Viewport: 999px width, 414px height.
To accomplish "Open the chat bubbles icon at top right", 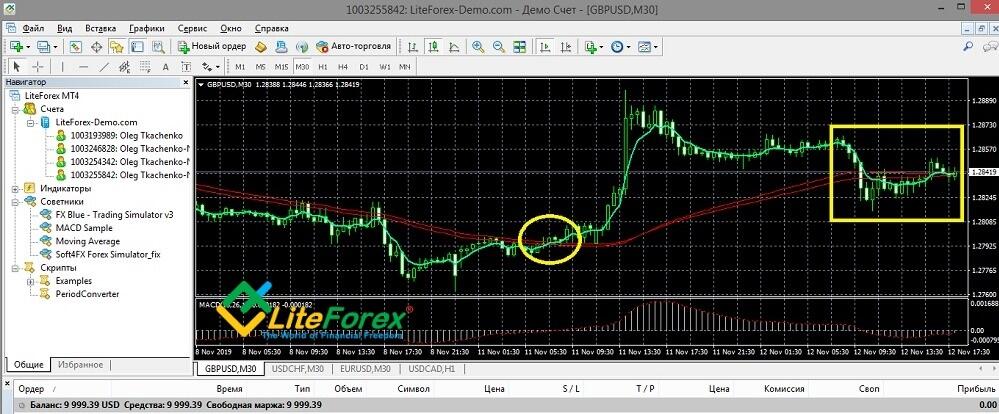I will (x=989, y=46).
